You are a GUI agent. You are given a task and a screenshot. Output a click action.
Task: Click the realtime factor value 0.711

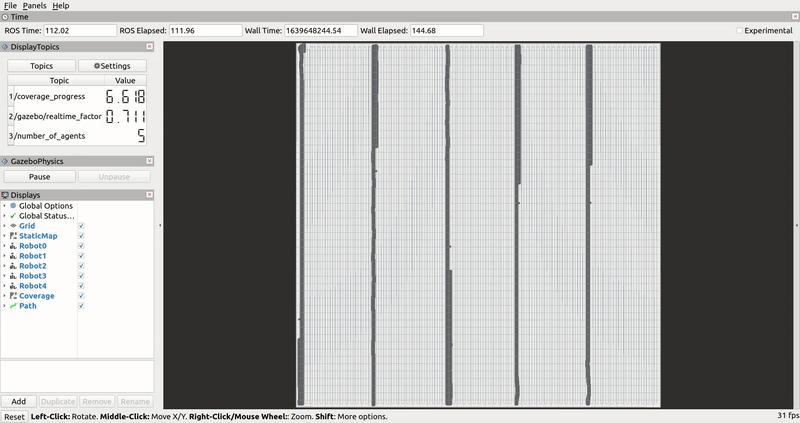(126, 116)
